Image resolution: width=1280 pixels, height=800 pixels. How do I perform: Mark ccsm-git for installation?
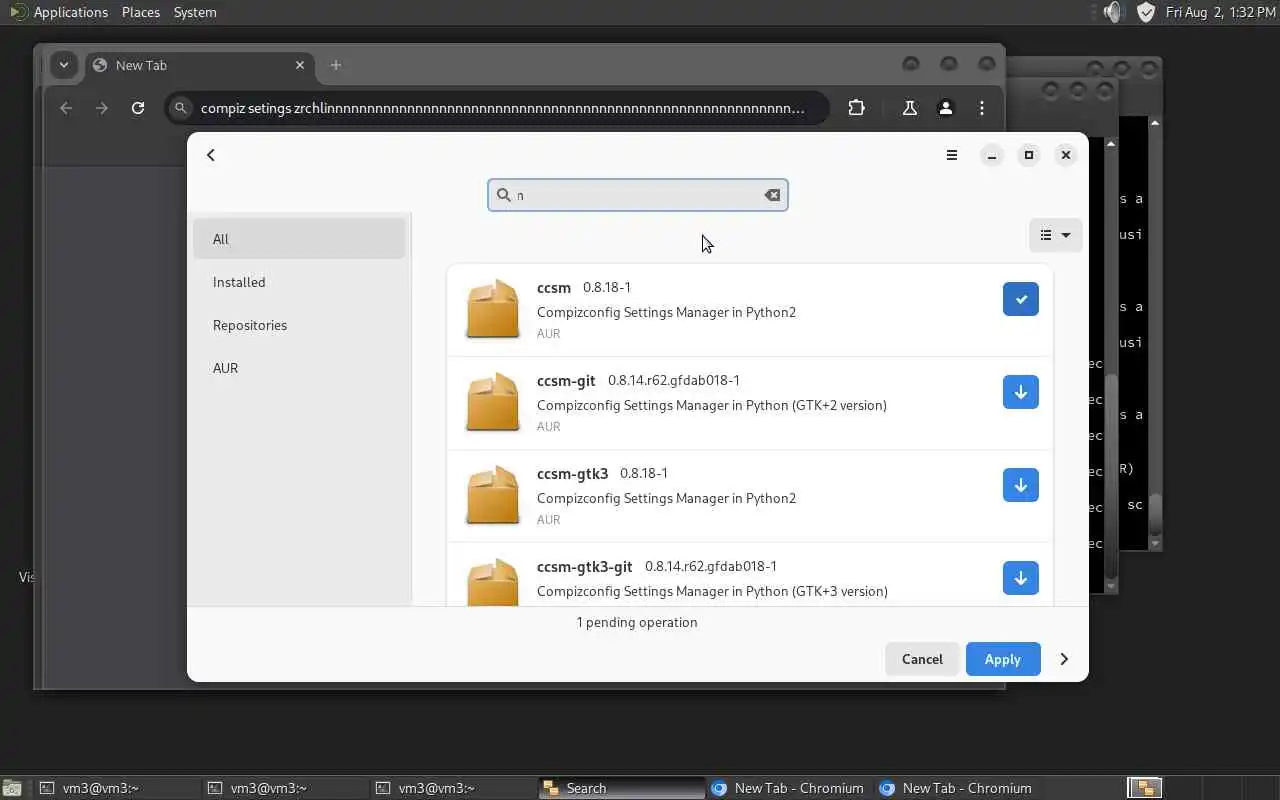point(1020,392)
